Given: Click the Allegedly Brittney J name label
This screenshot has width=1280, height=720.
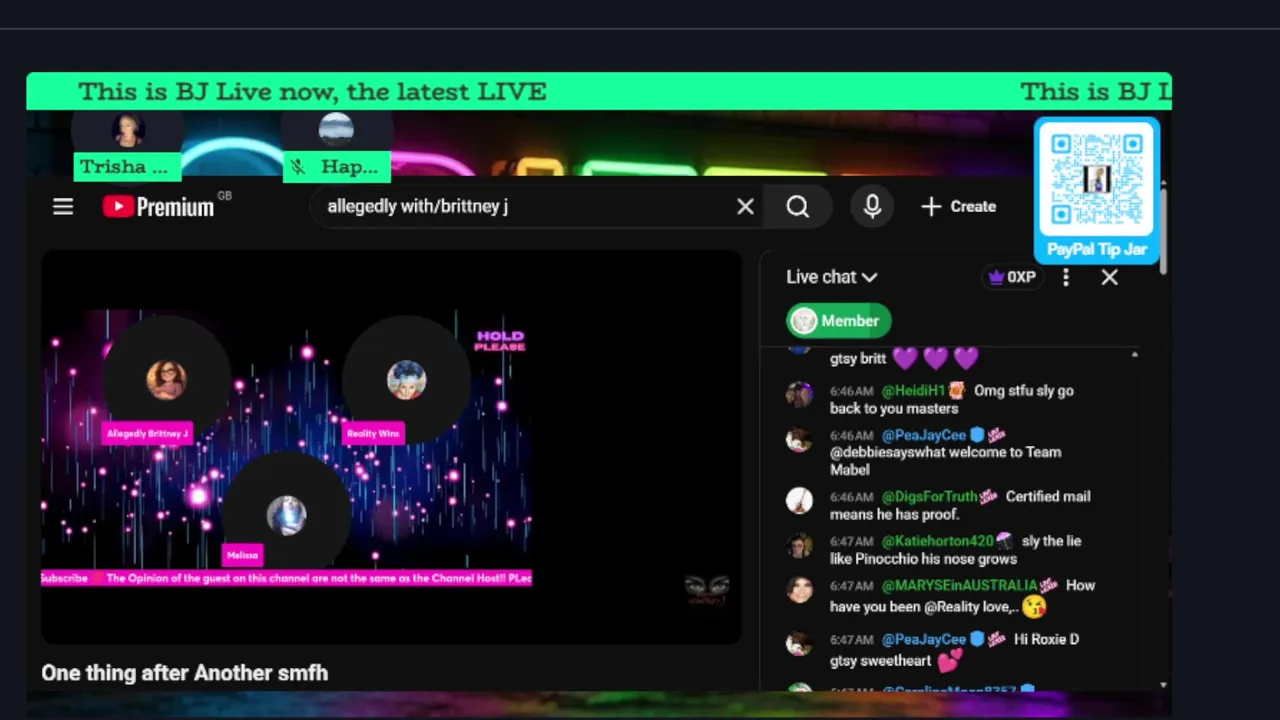Looking at the screenshot, I should [x=147, y=434].
